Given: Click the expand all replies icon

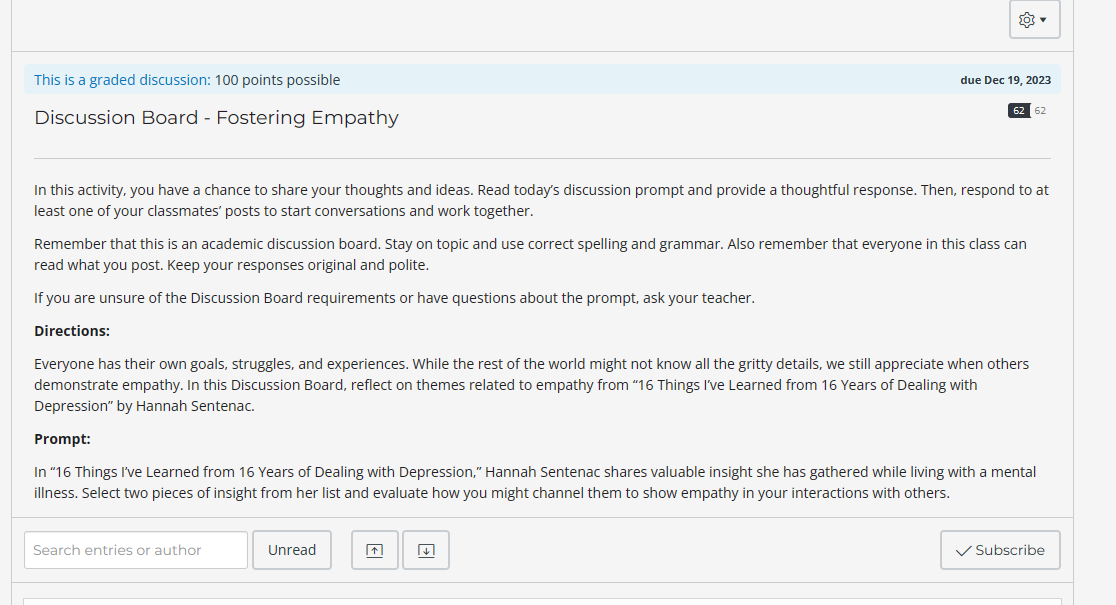Looking at the screenshot, I should point(425,549).
